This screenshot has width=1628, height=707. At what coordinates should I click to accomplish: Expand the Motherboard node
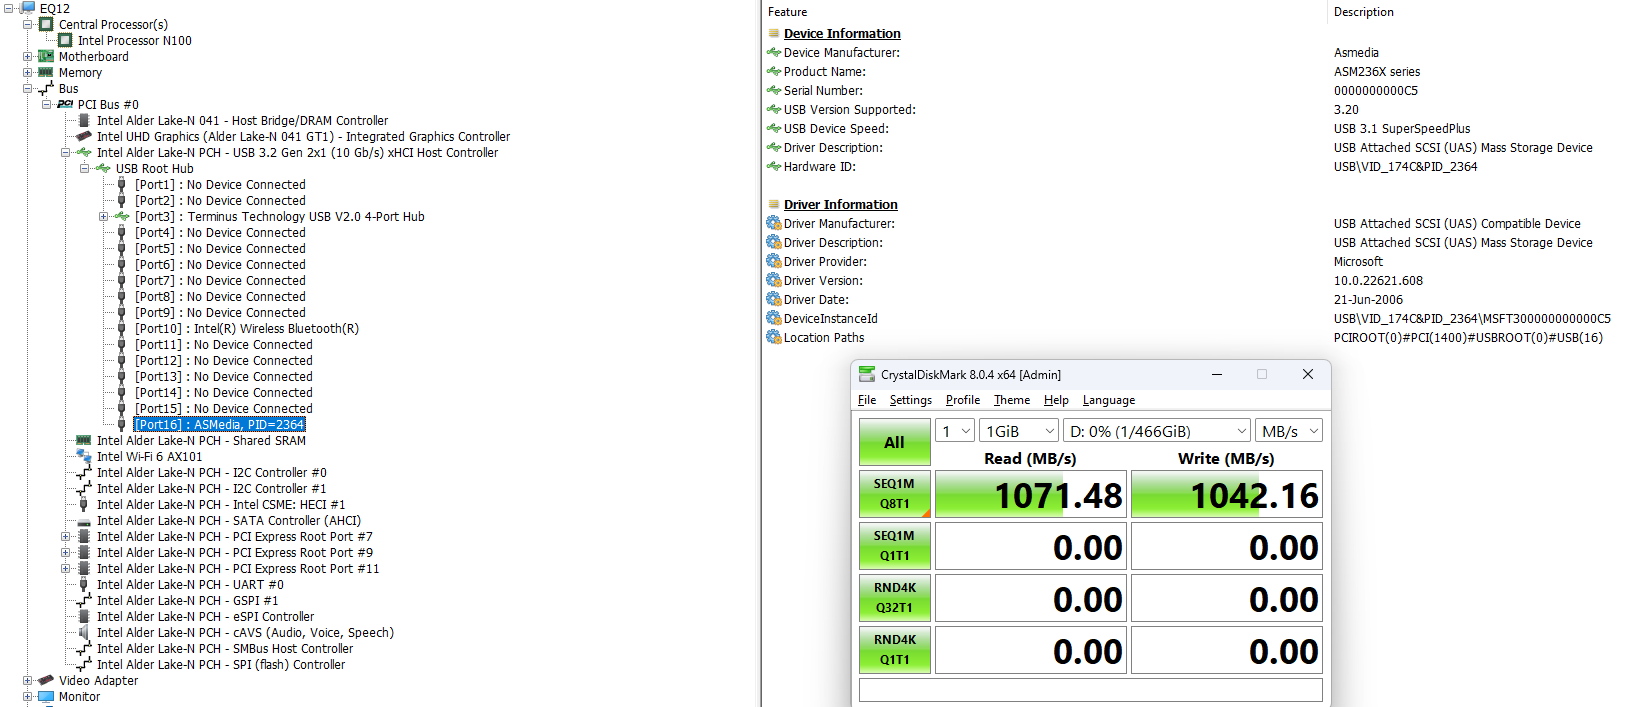(28, 56)
